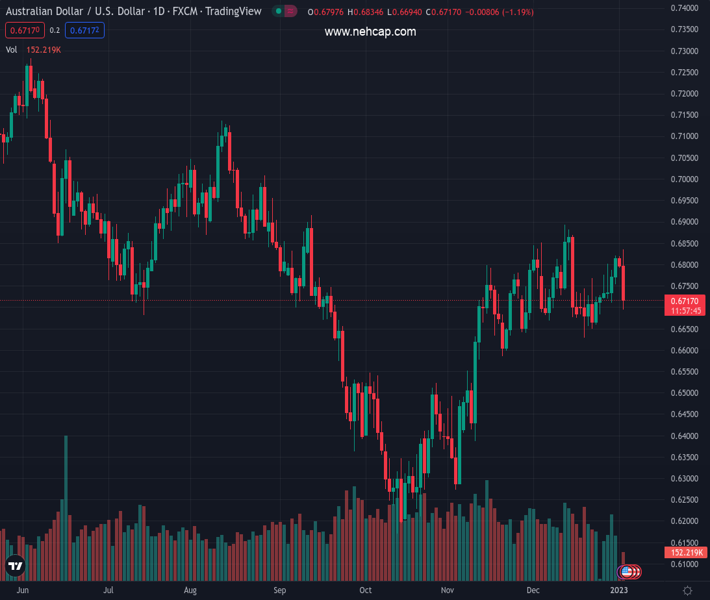Open chart settings gear icon
This screenshot has width=710, height=600.
[x=686, y=590]
